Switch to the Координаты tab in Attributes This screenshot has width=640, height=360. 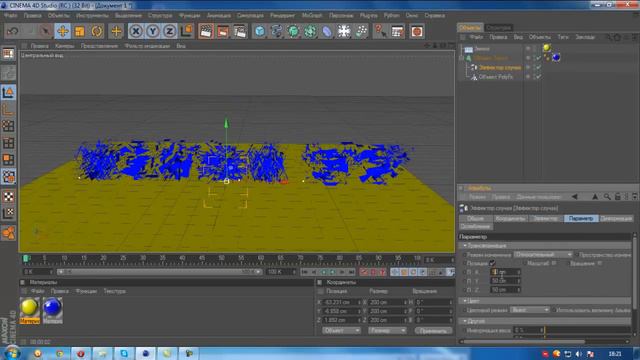point(510,219)
